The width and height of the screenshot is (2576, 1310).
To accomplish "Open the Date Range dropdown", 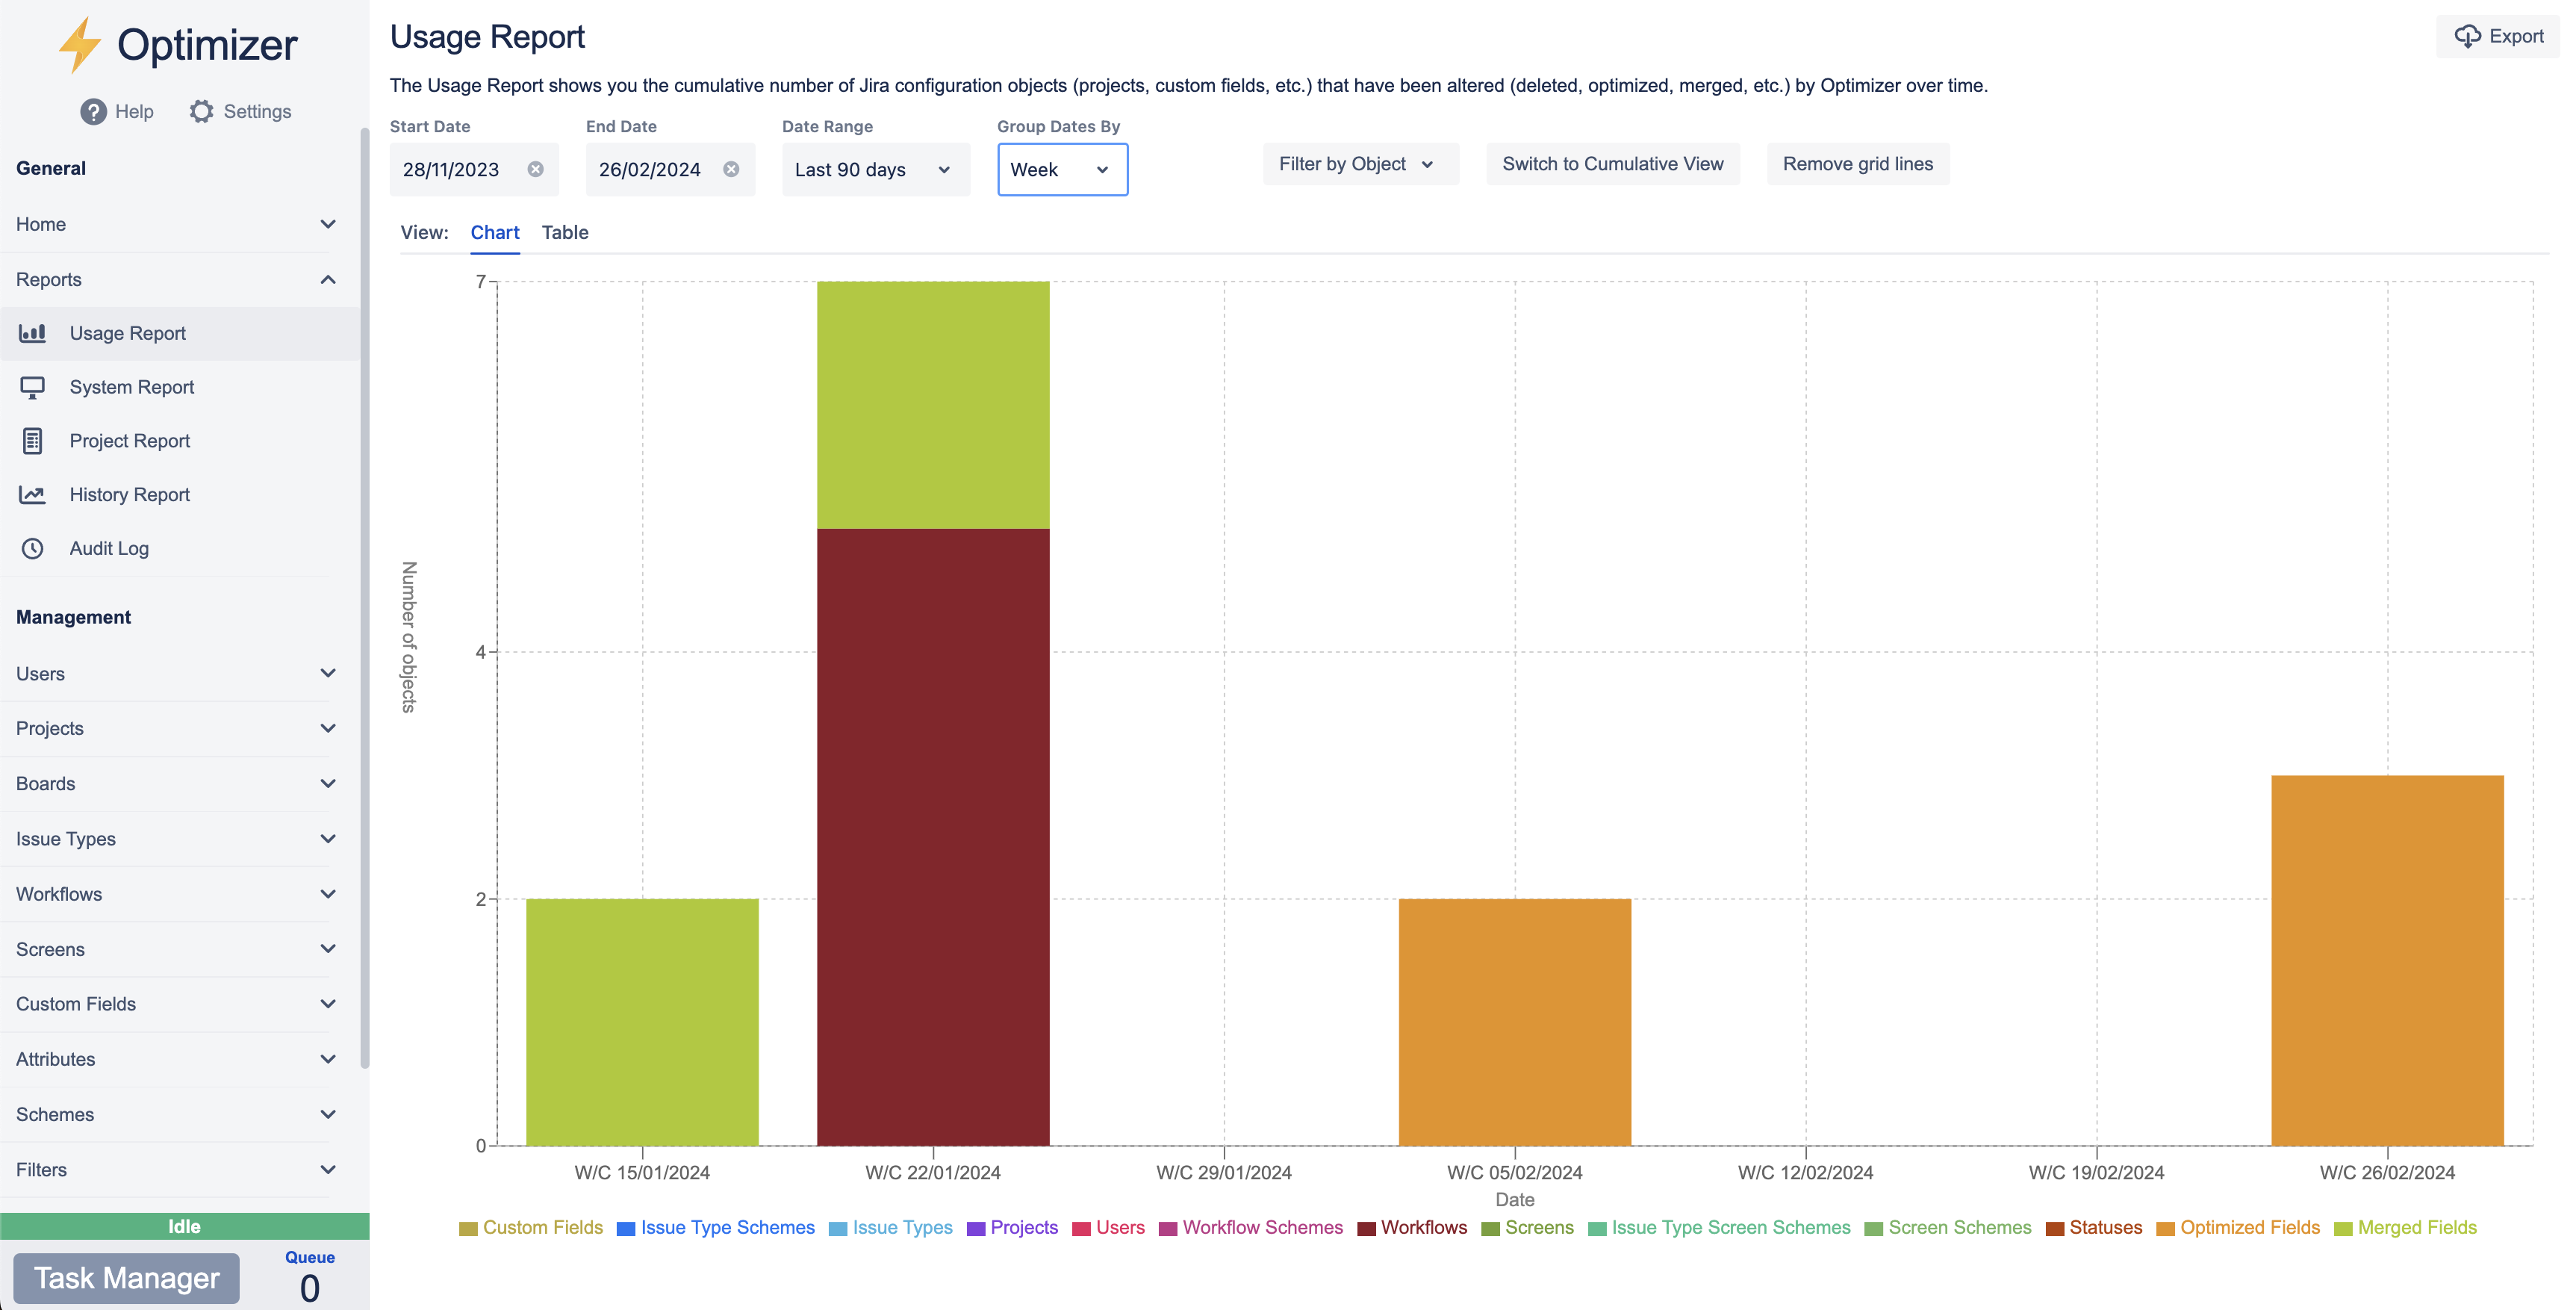I will click(x=874, y=169).
